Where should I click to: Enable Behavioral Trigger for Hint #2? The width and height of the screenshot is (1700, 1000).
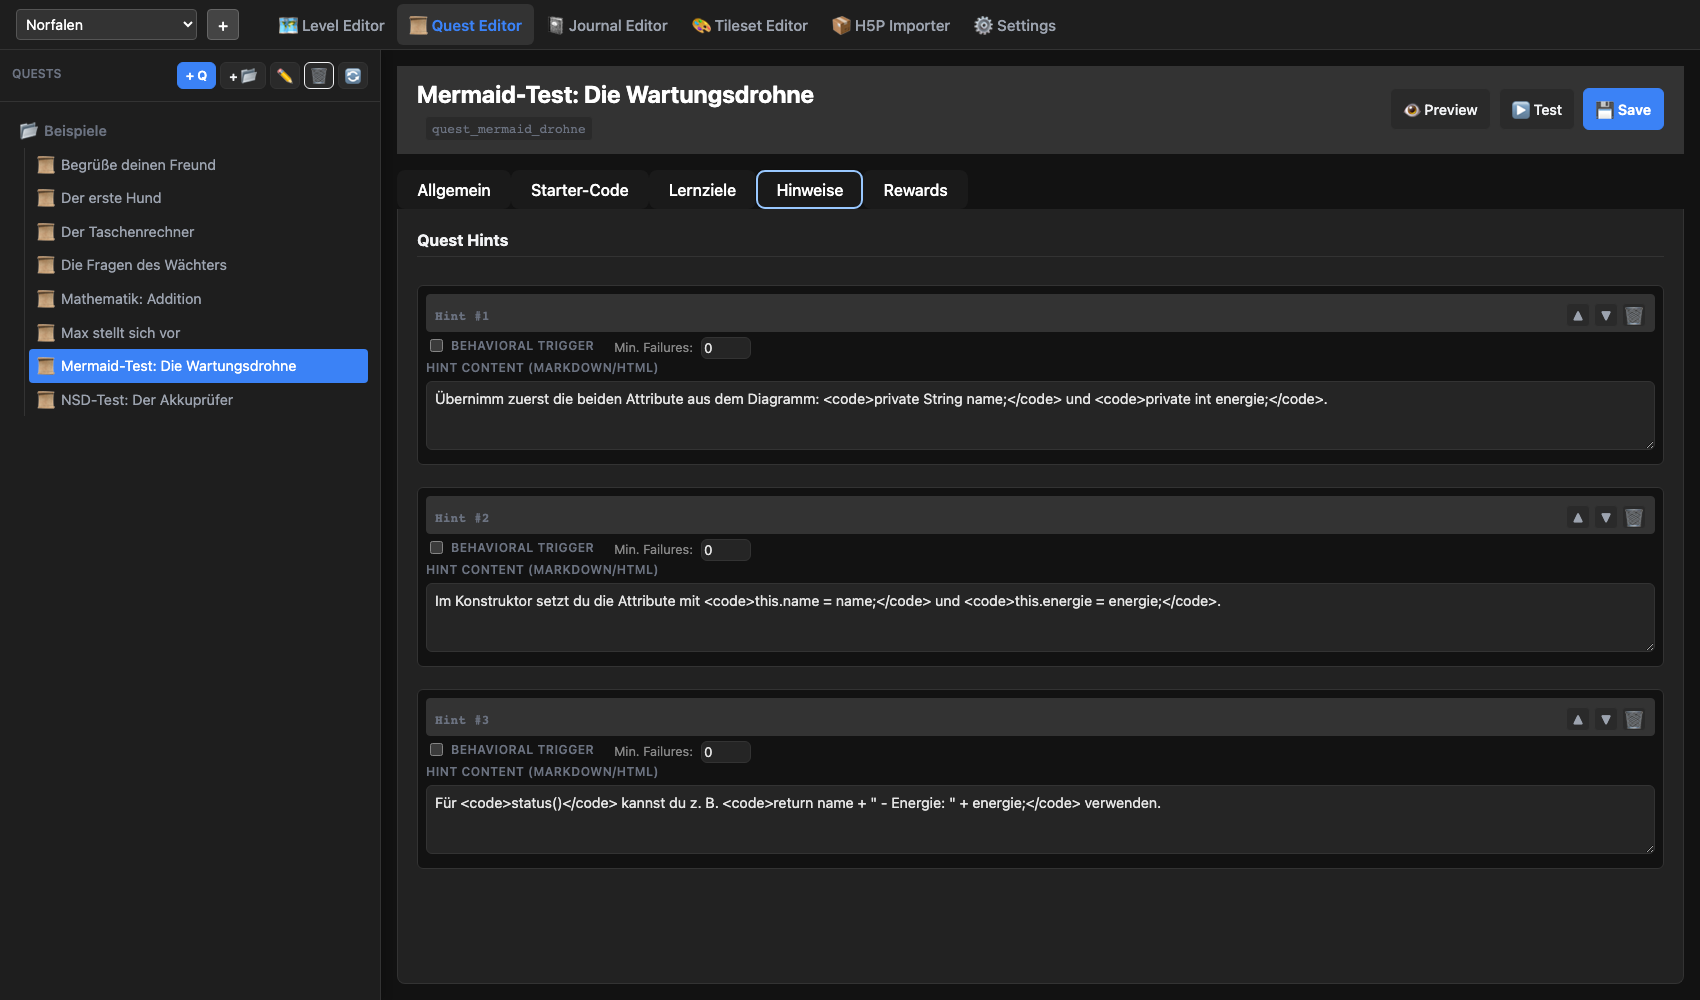click(436, 547)
